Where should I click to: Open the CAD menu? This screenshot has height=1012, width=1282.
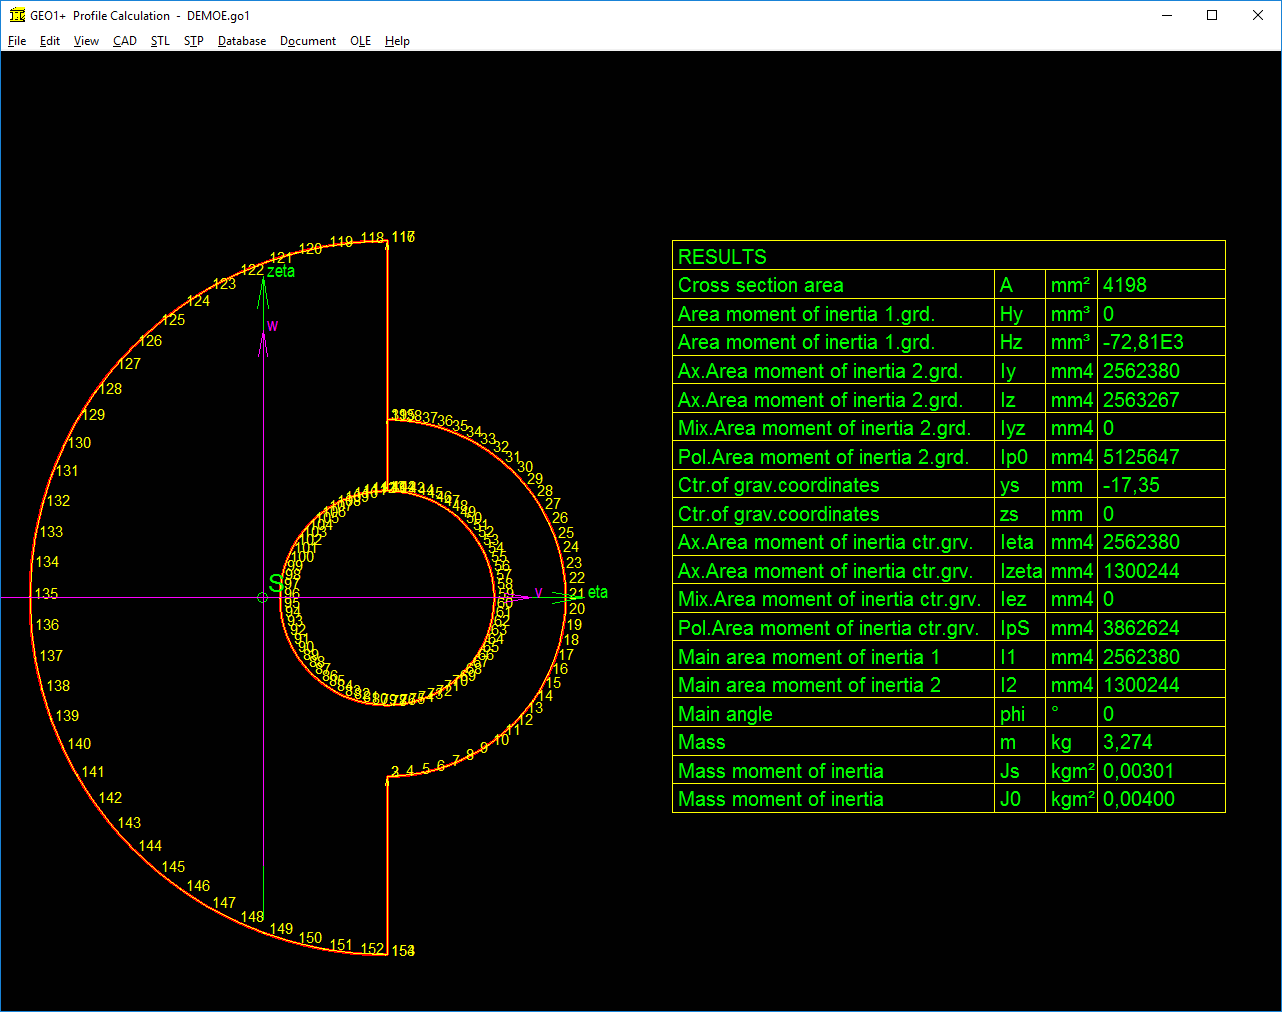(x=125, y=41)
